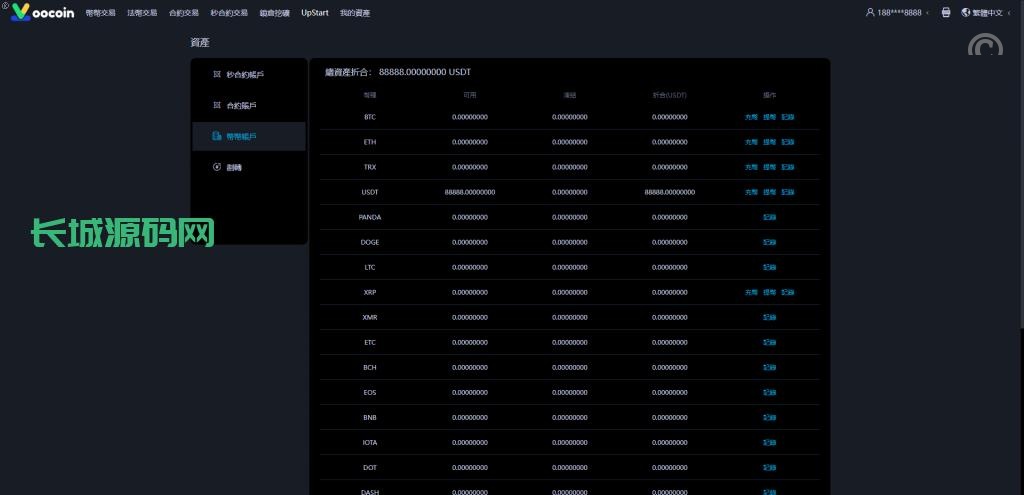The width and height of the screenshot is (1024, 495).
Task: Click 提幣 withdraw link for USDT
Action: (x=769, y=192)
